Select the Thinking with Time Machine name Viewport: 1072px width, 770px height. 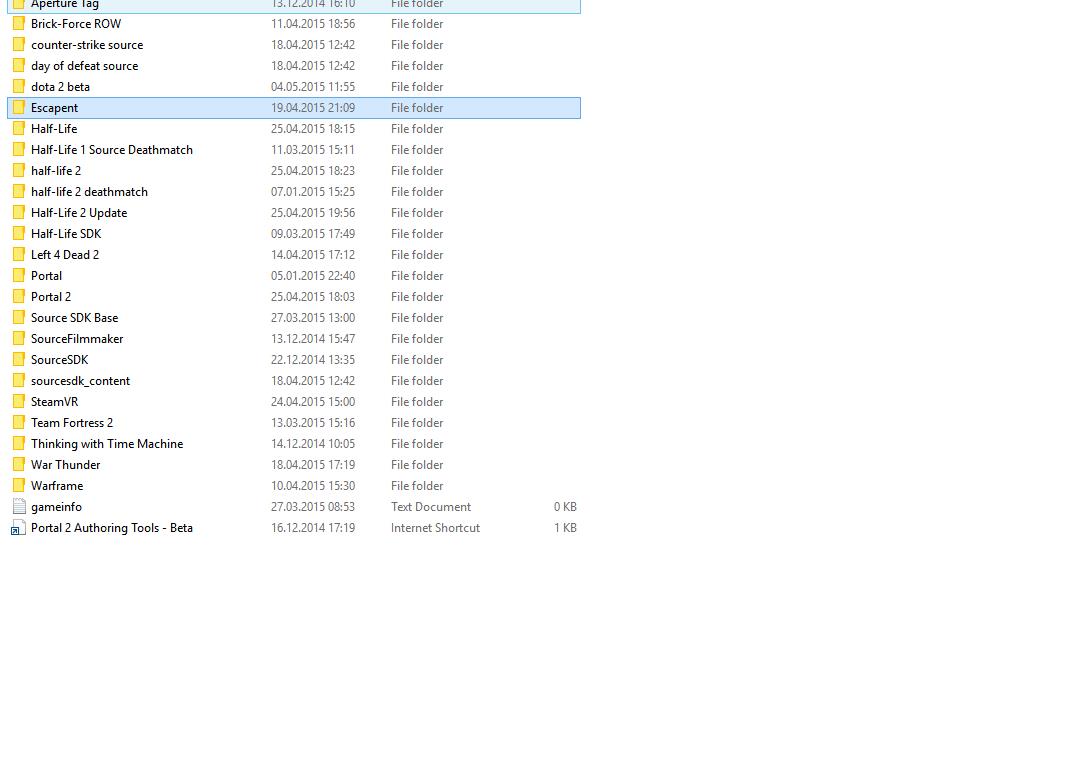[x=107, y=444]
